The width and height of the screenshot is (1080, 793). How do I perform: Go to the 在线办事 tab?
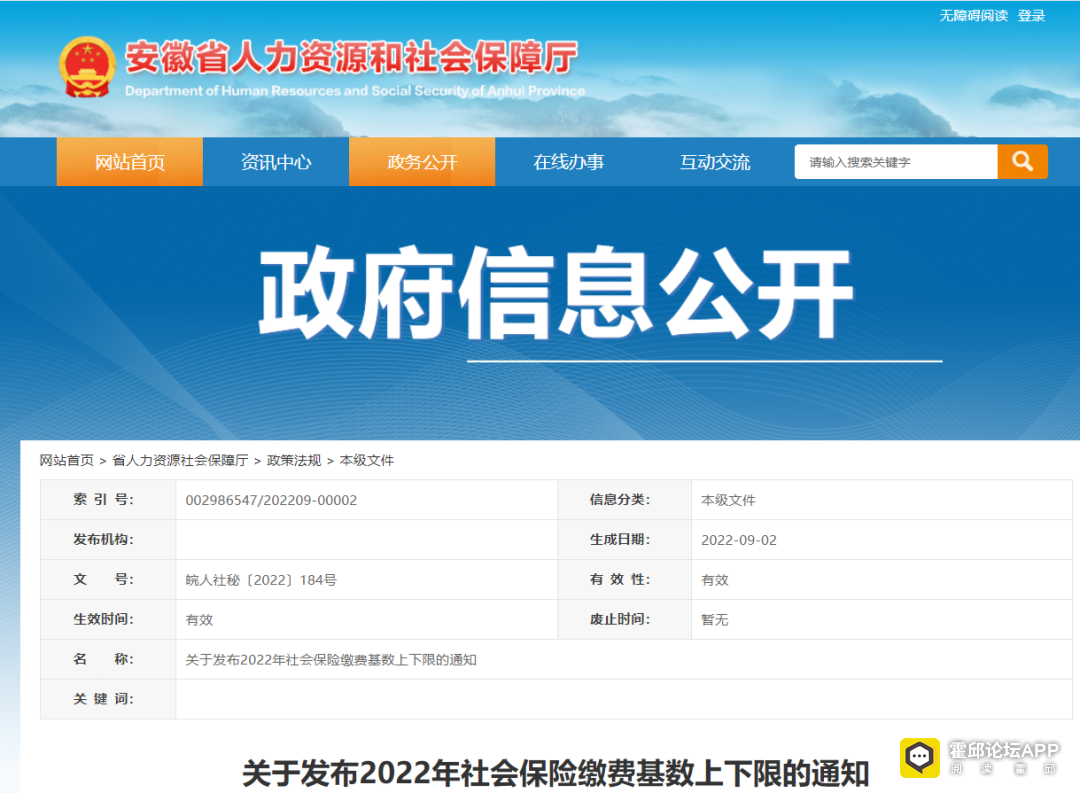(x=568, y=162)
